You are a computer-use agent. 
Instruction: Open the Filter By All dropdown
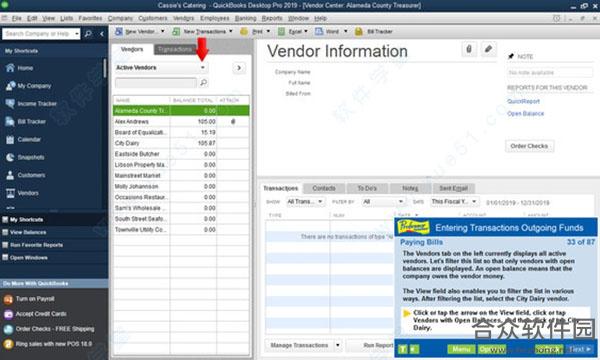tap(401, 201)
